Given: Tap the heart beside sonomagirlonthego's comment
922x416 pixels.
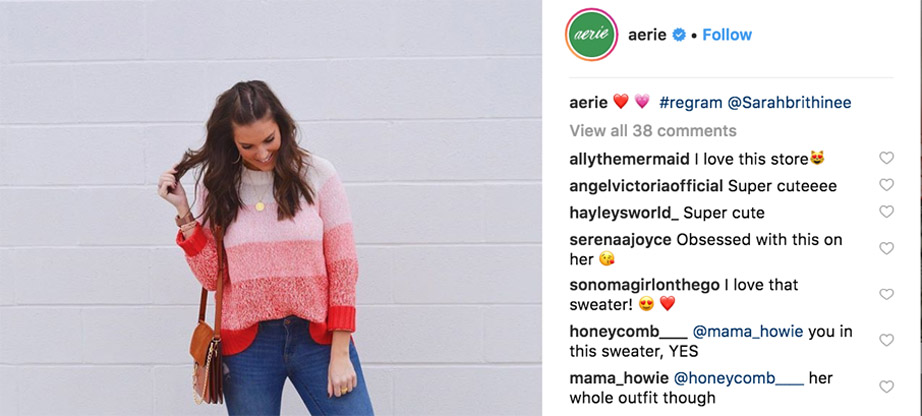Looking at the screenshot, I should 886,294.
